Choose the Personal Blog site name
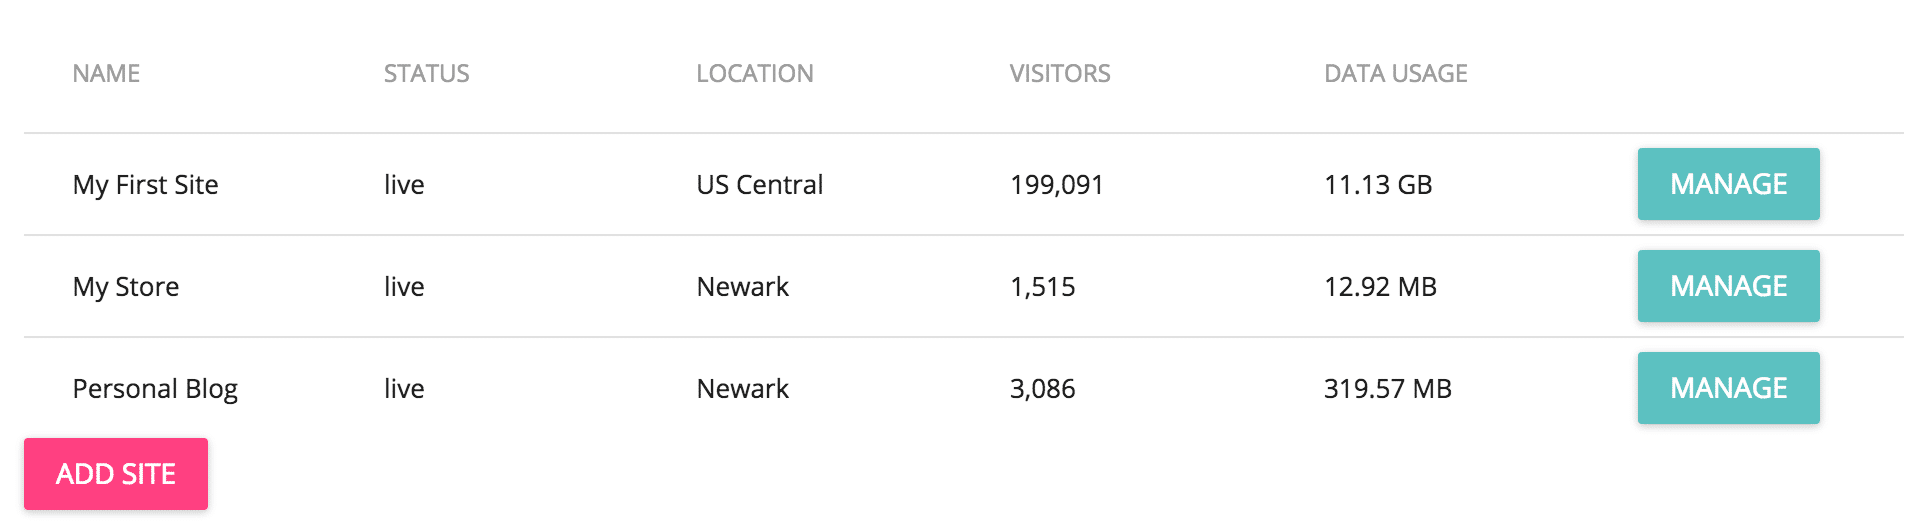 point(155,389)
